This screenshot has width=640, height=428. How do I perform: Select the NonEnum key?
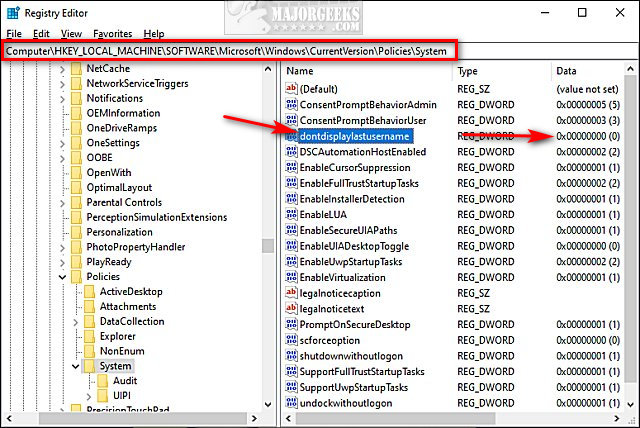122,351
